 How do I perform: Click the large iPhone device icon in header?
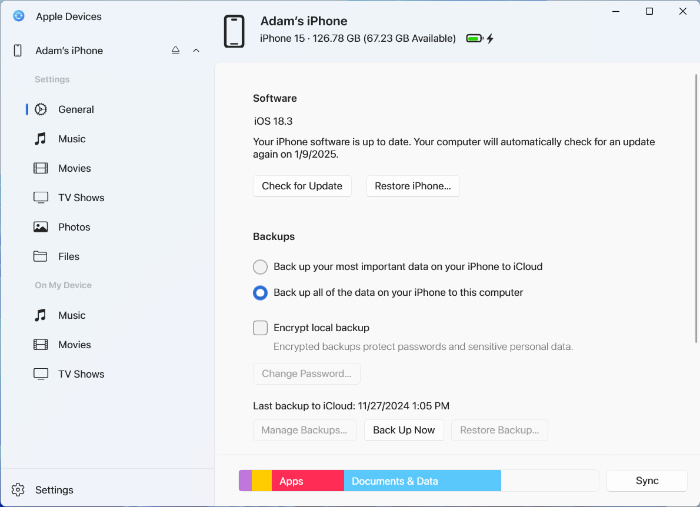(x=234, y=31)
